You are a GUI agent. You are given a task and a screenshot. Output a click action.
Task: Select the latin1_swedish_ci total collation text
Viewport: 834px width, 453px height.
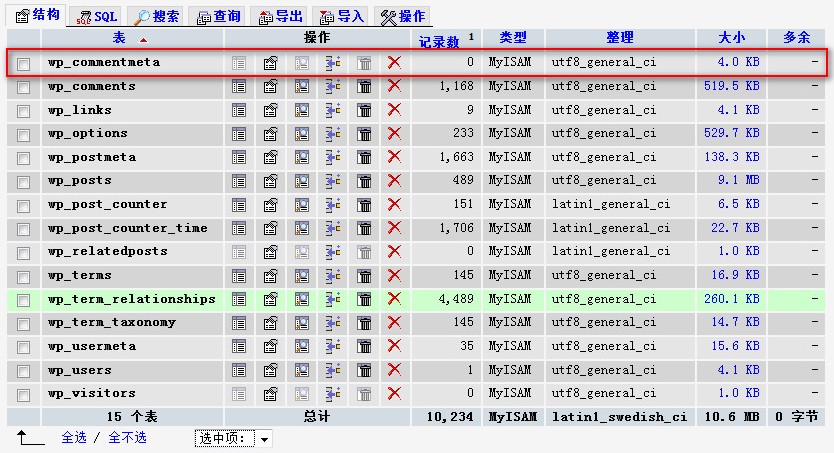(x=620, y=417)
